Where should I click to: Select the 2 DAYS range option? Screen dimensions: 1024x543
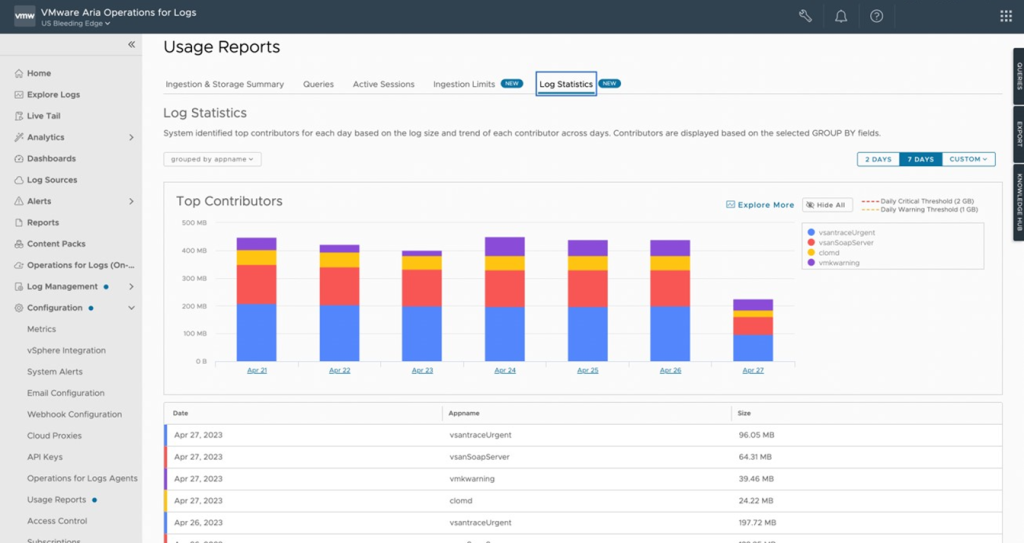point(878,159)
